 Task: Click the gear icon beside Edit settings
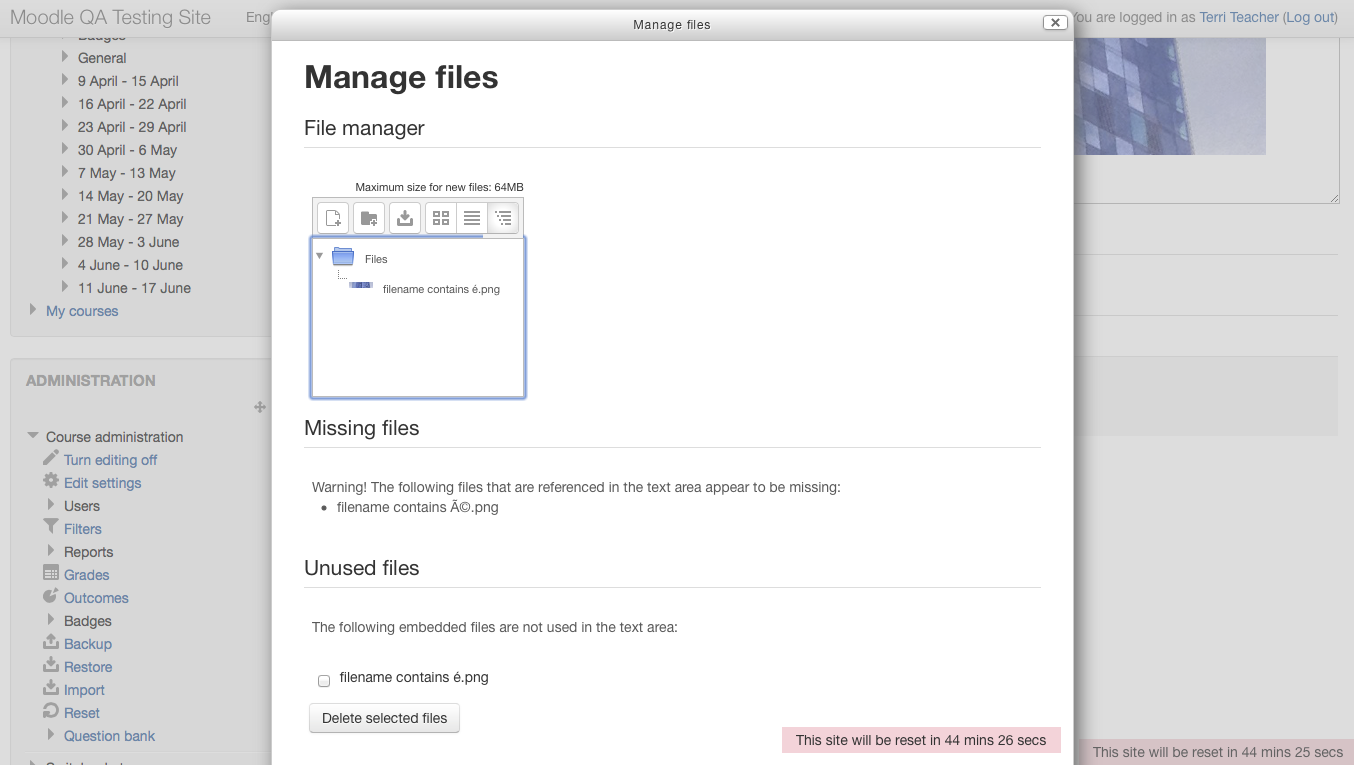(51, 481)
